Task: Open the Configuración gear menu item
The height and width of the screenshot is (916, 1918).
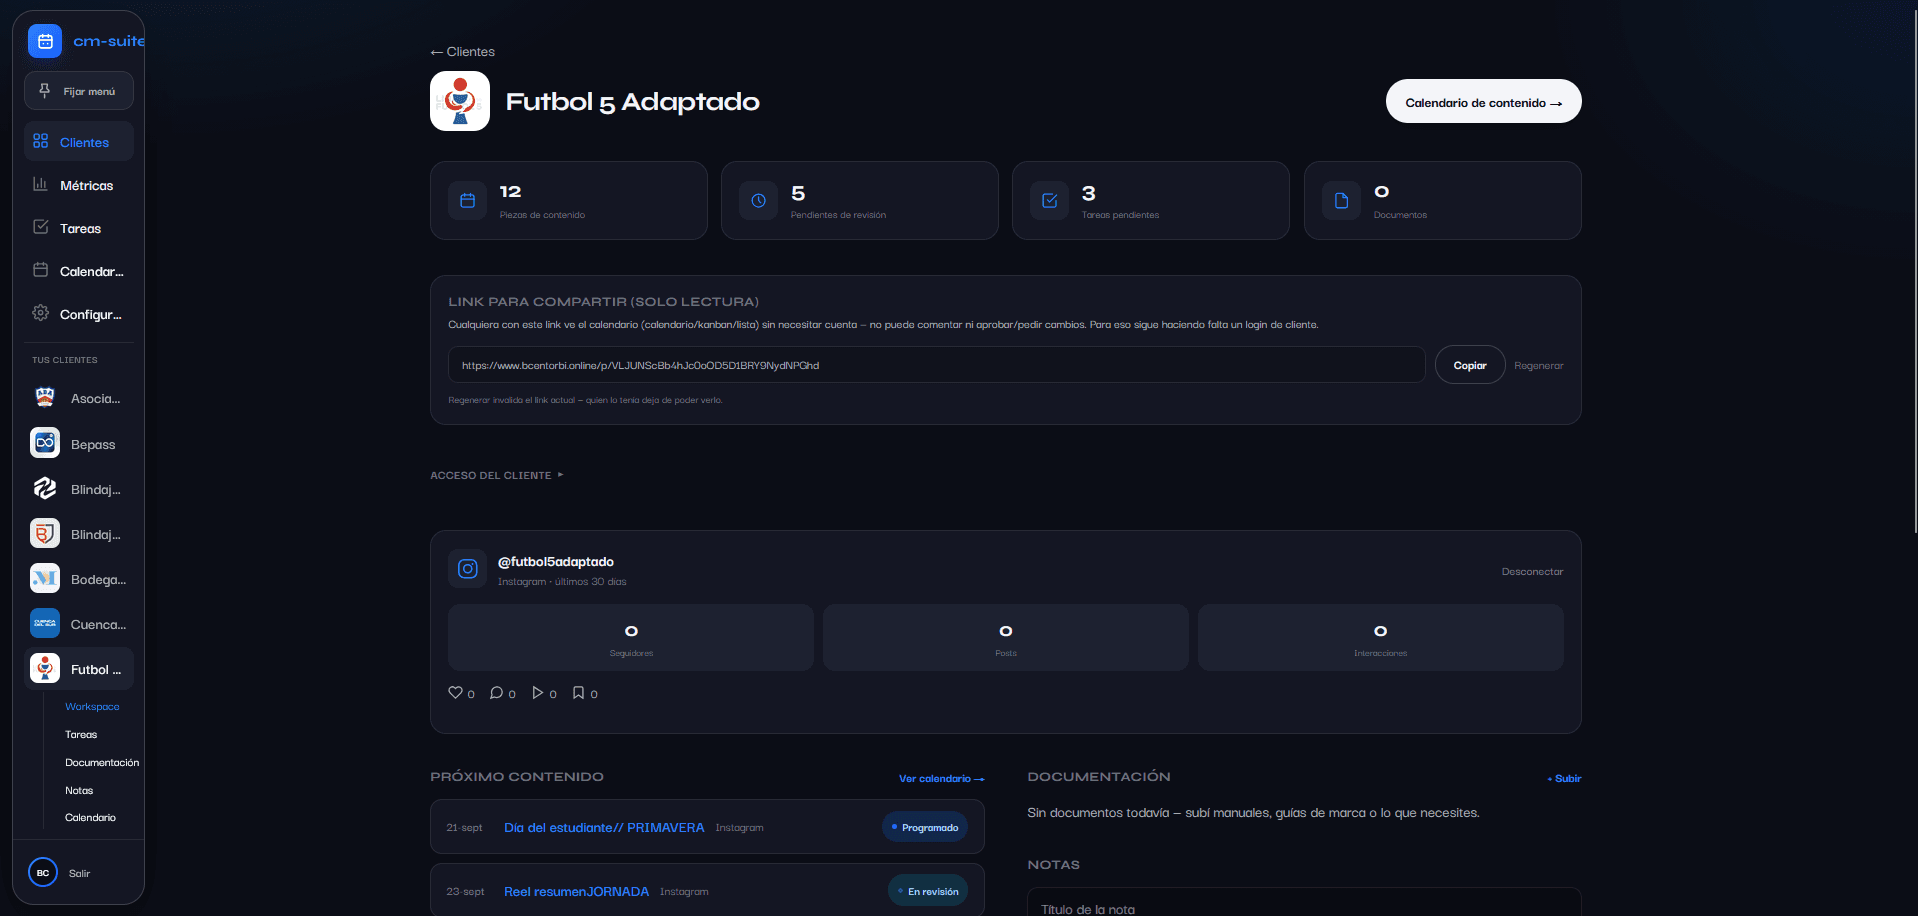Action: [79, 314]
